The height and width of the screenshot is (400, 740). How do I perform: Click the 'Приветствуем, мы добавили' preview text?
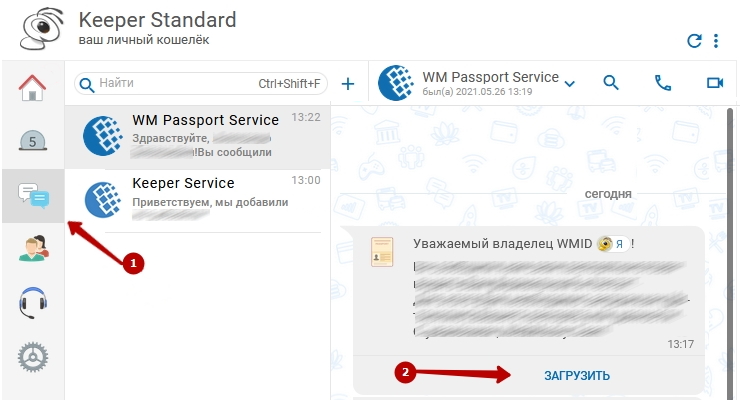[210, 202]
